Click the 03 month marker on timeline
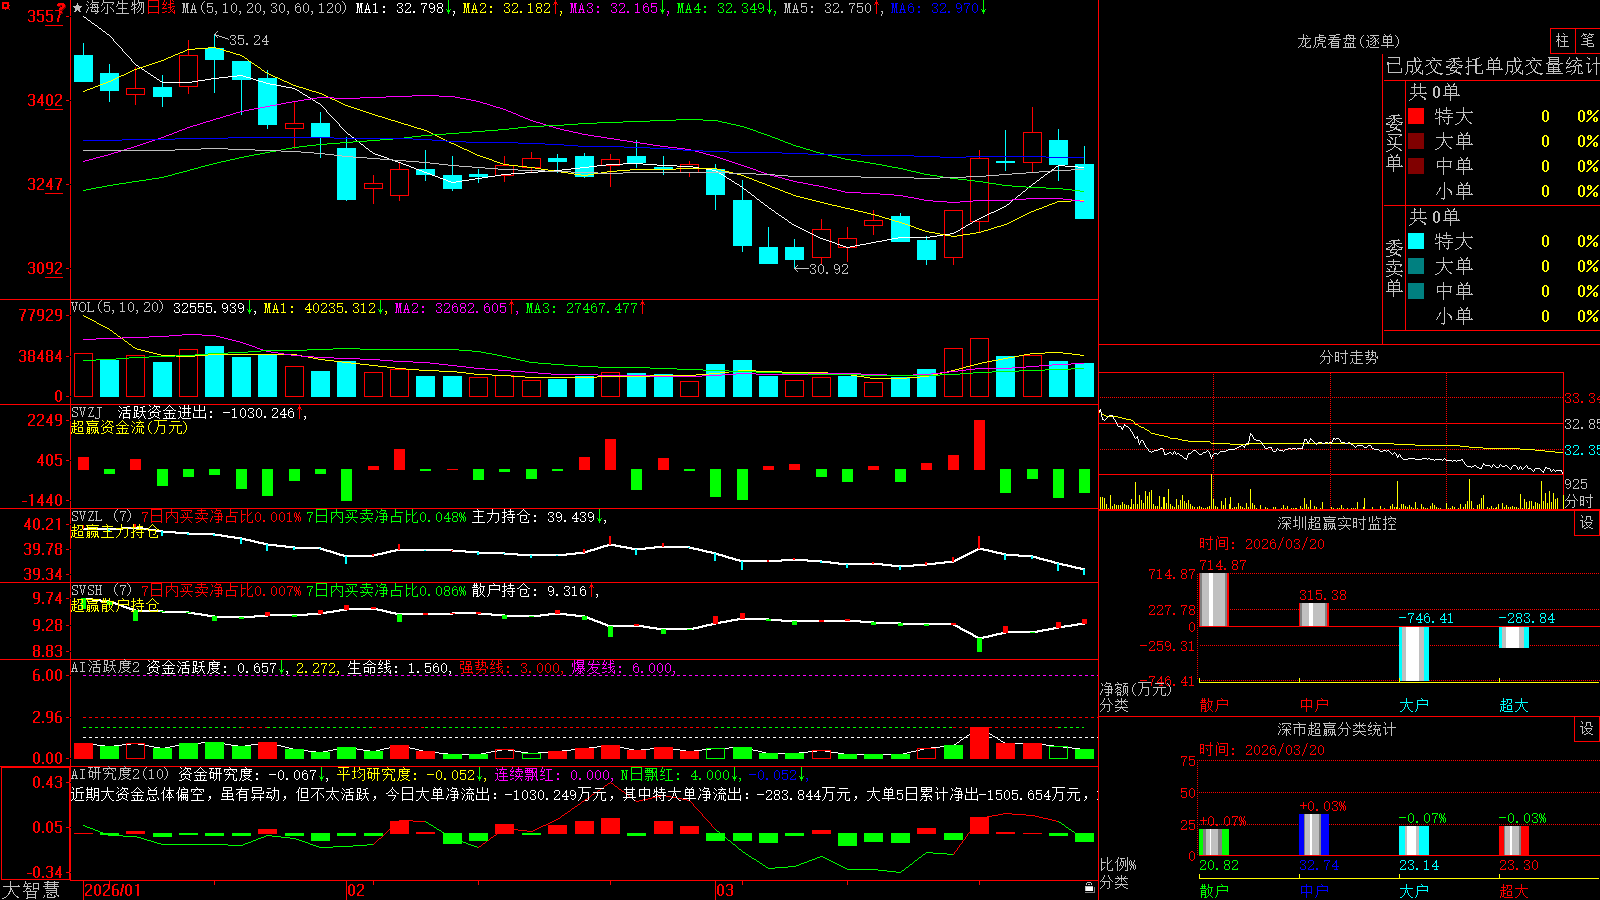1600x900 pixels. coord(725,890)
